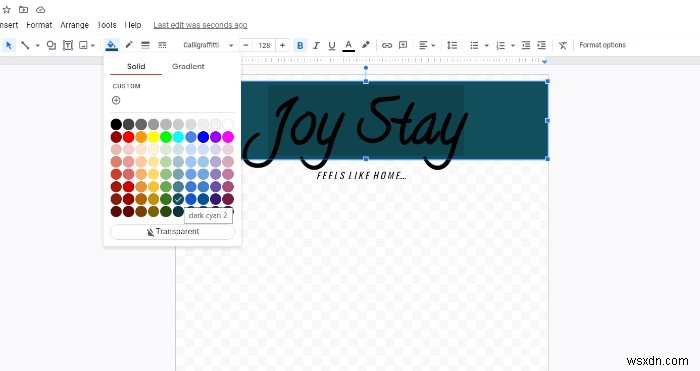700x371 pixels.
Task: Click the right indent marker on the ruler
Action: coord(544,61)
